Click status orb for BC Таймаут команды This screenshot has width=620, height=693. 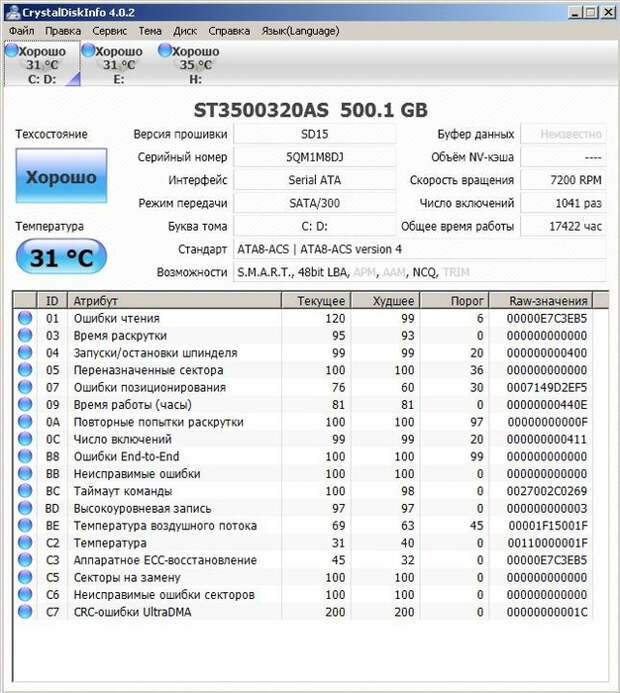tap(25, 490)
